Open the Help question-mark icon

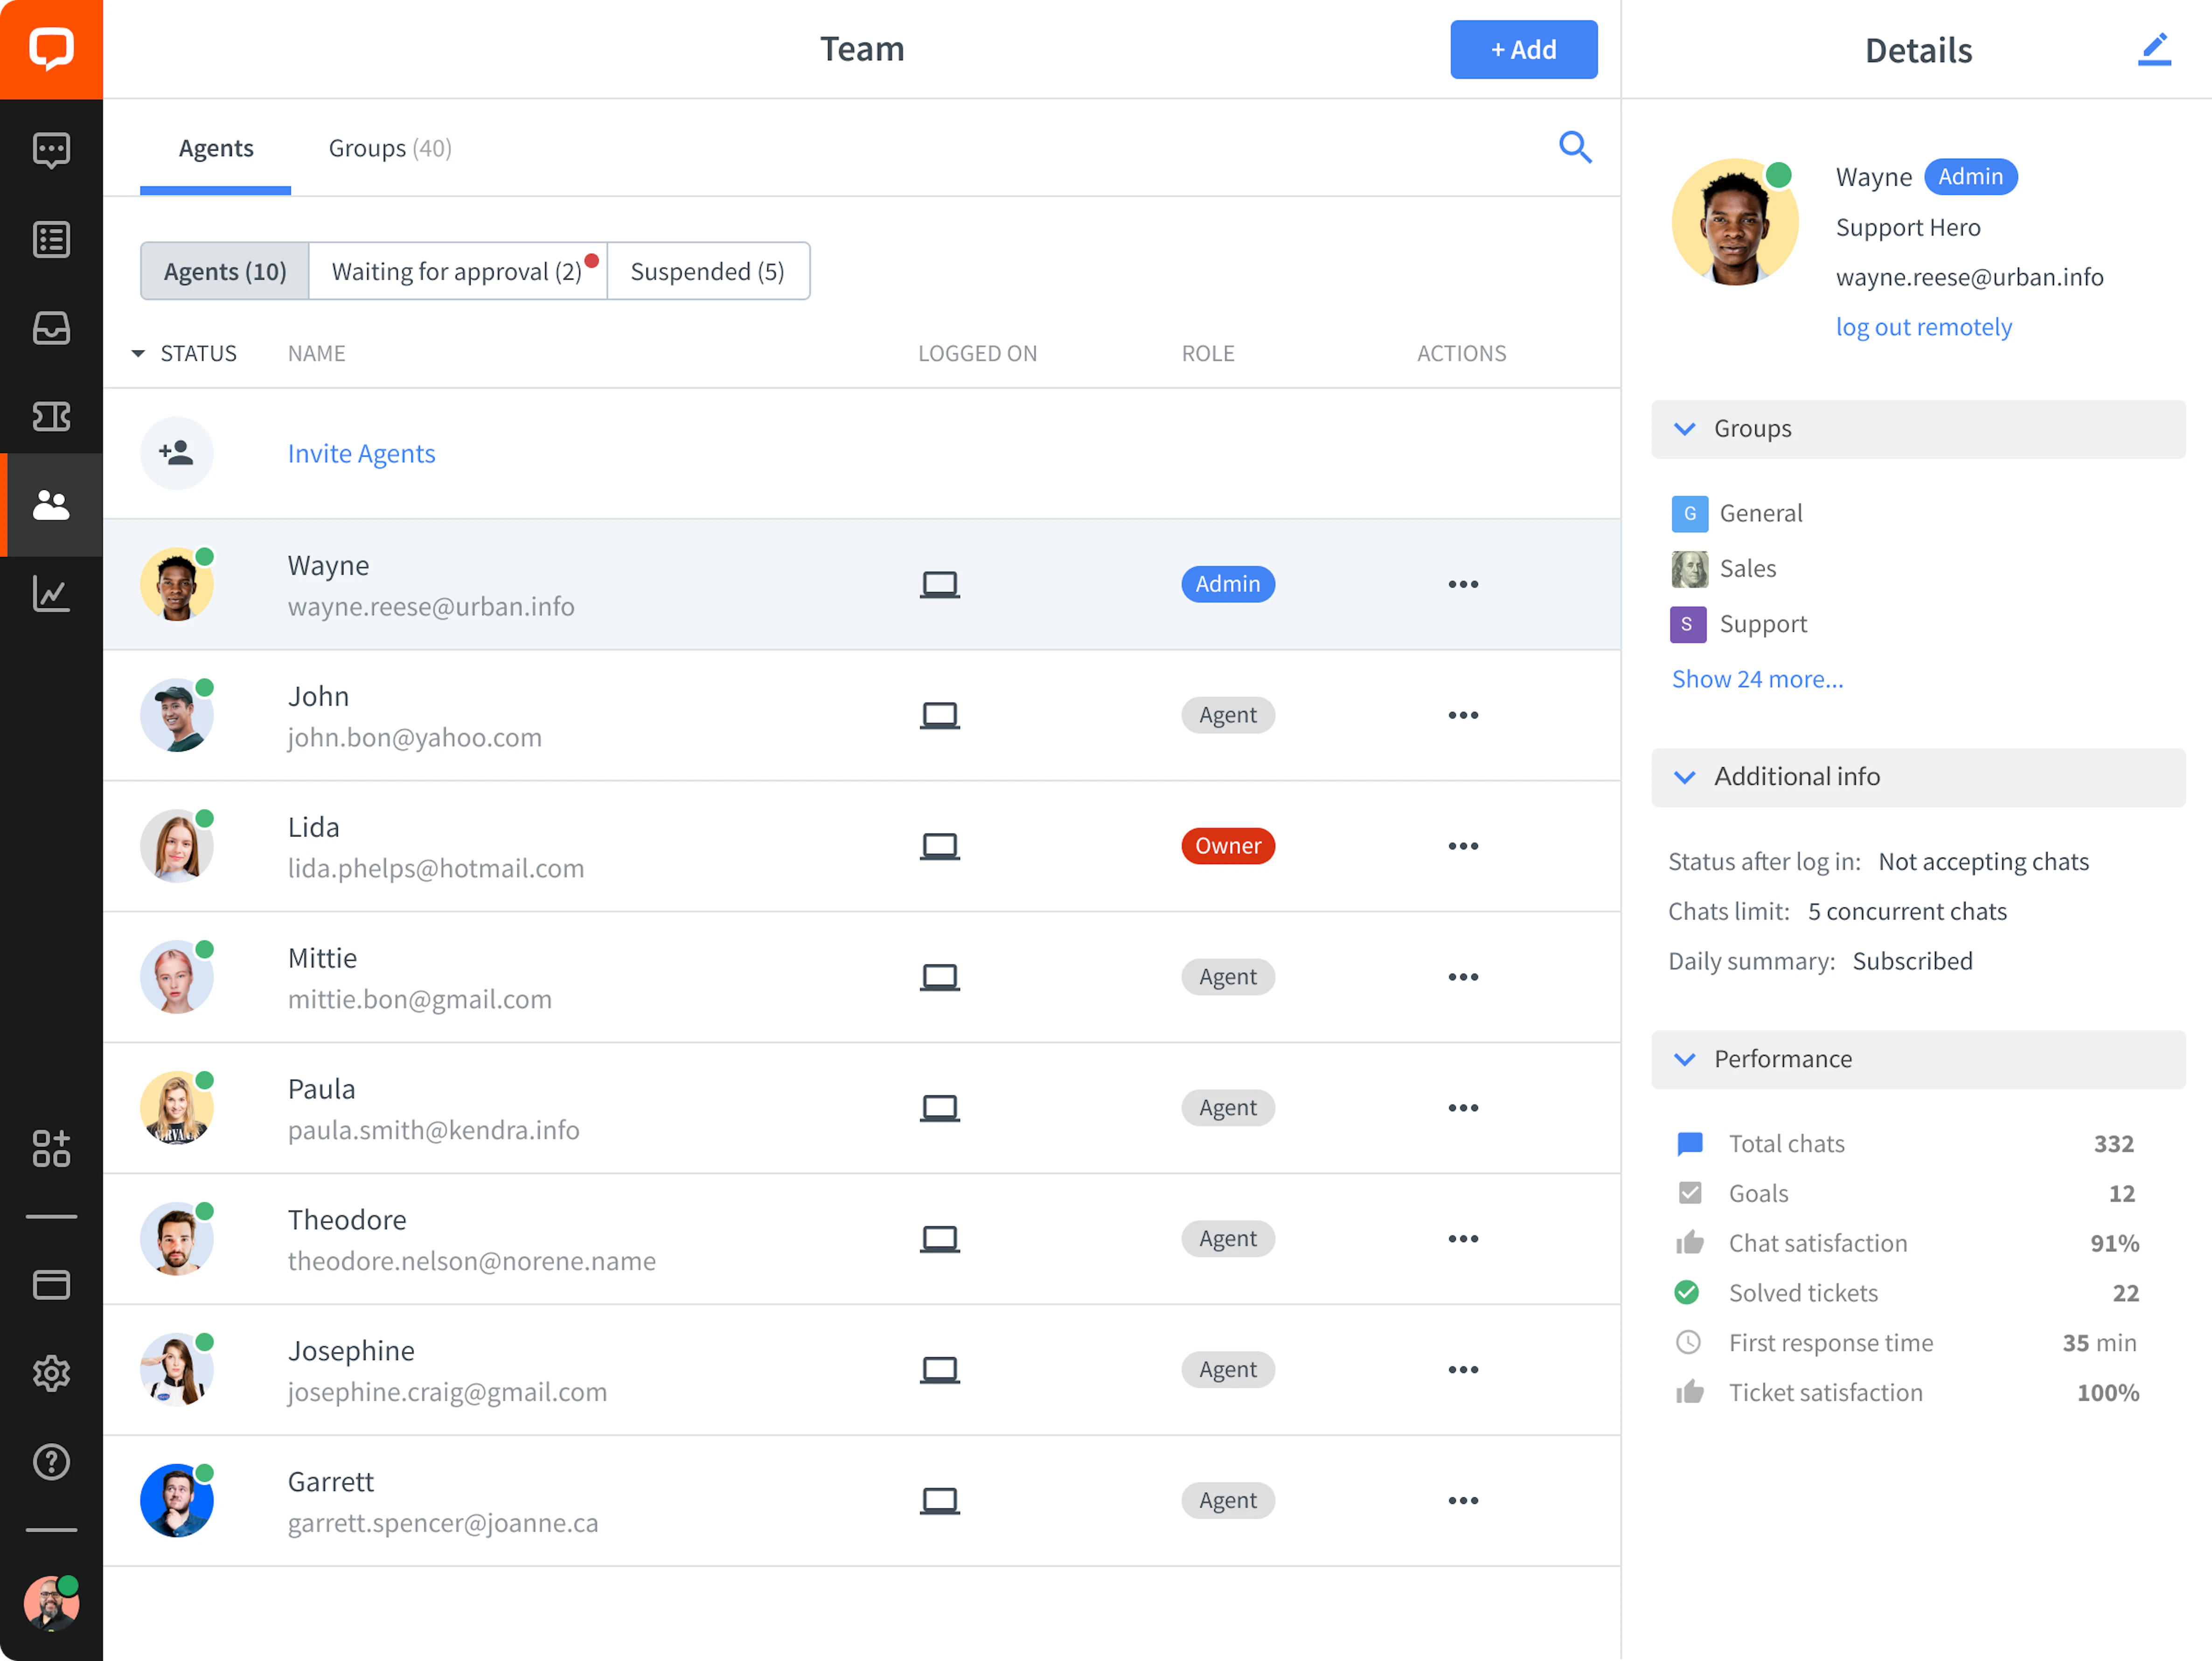(x=52, y=1462)
